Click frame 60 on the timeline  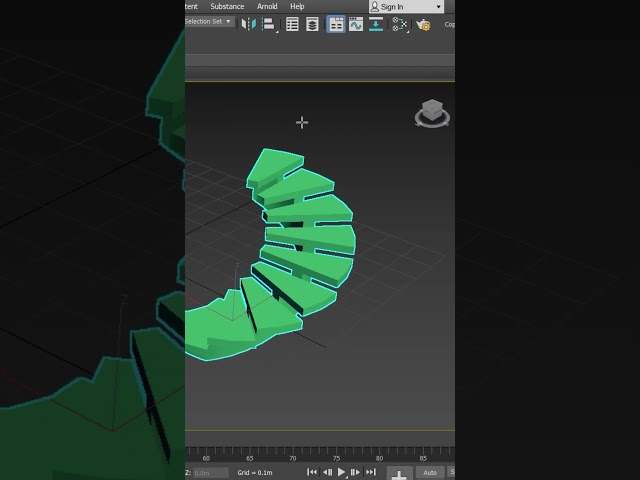coord(206,458)
